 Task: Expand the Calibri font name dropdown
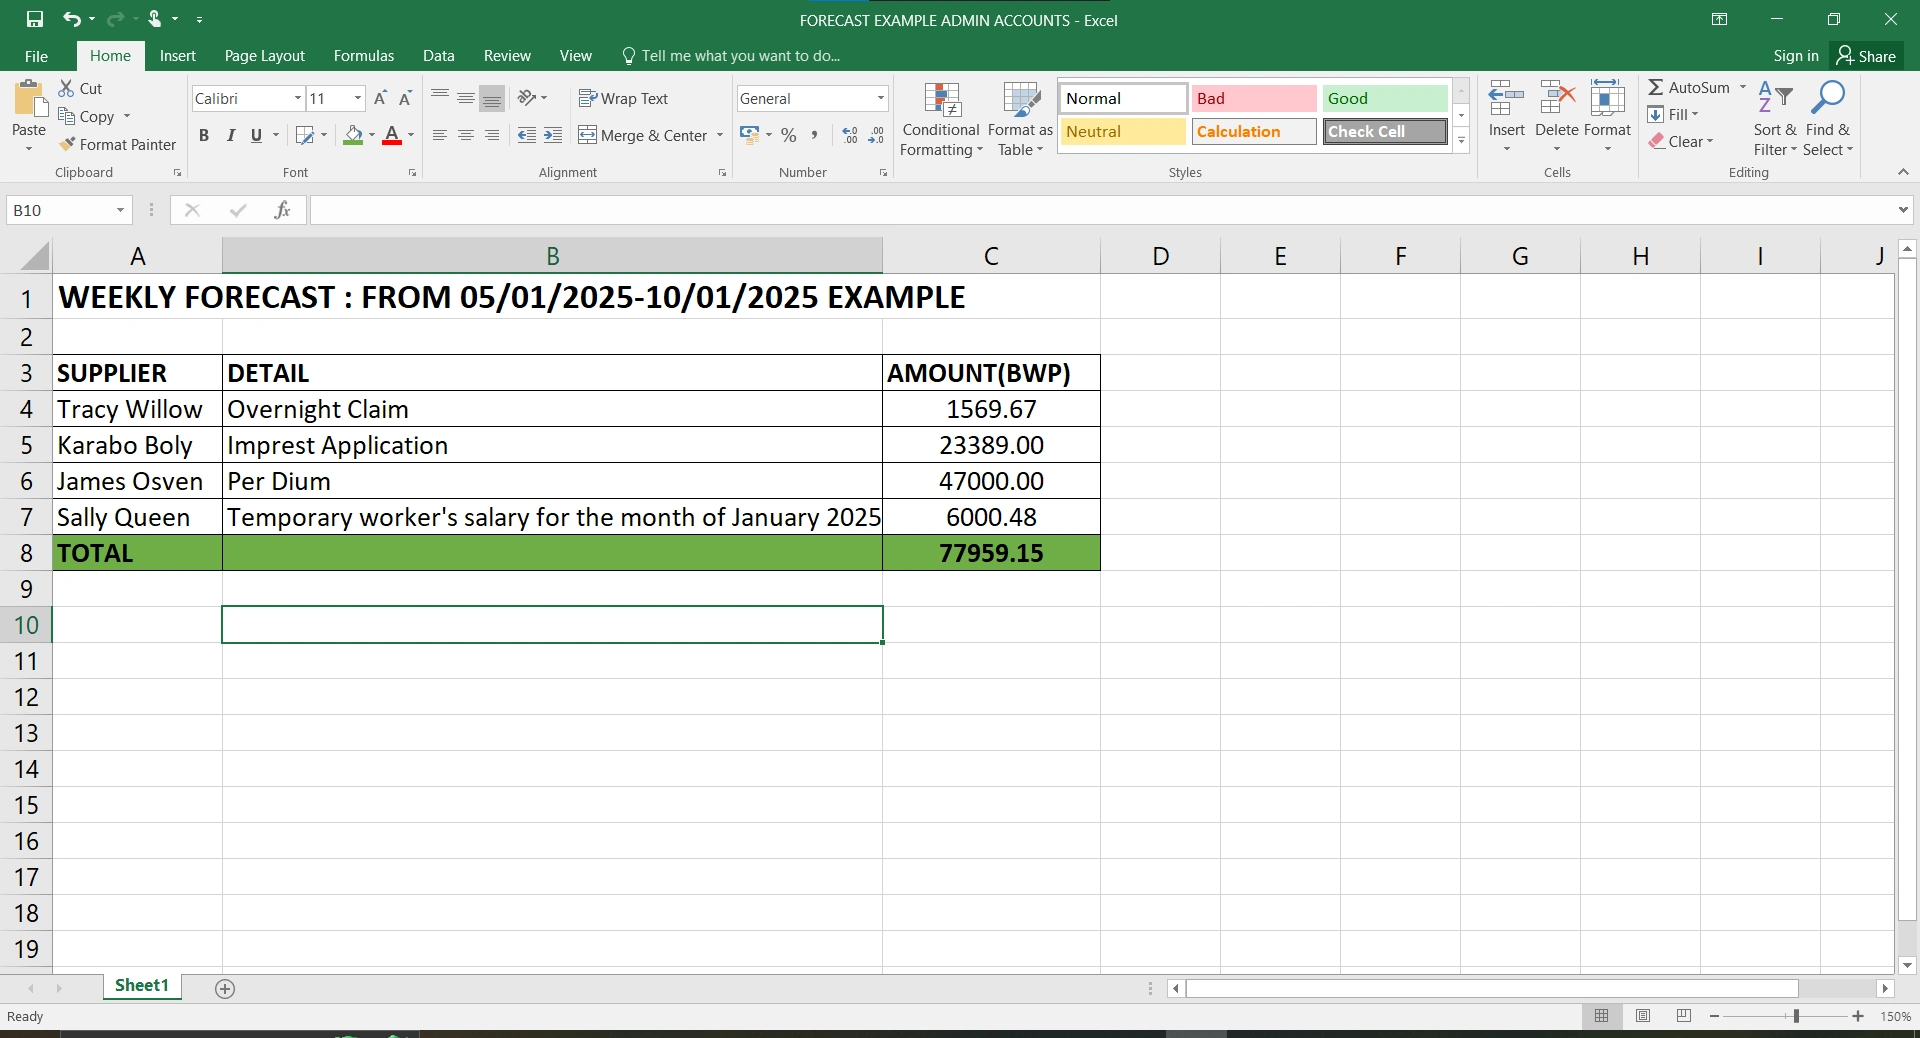tap(298, 98)
